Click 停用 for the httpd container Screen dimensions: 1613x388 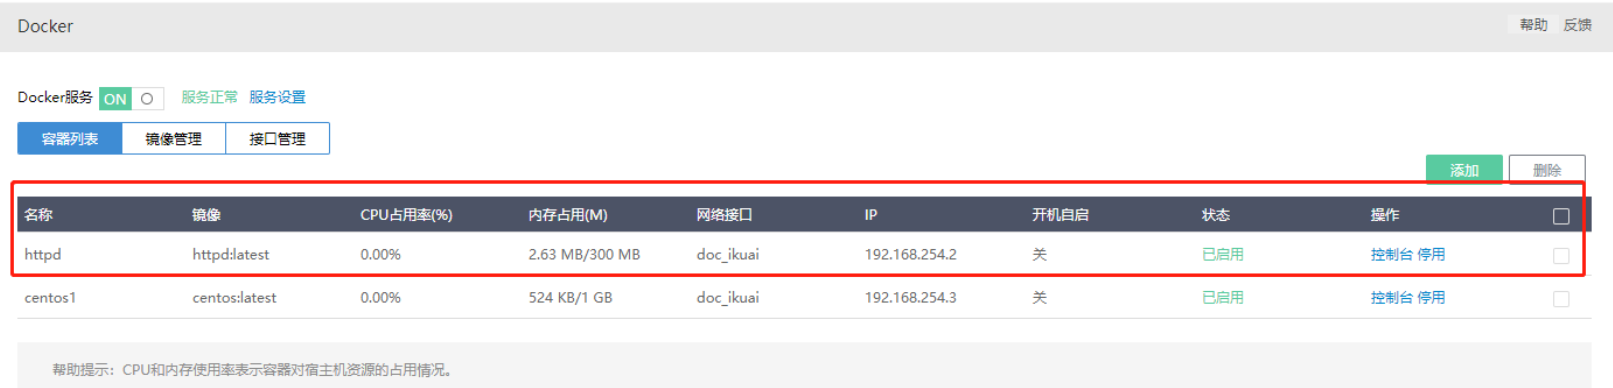(1431, 255)
